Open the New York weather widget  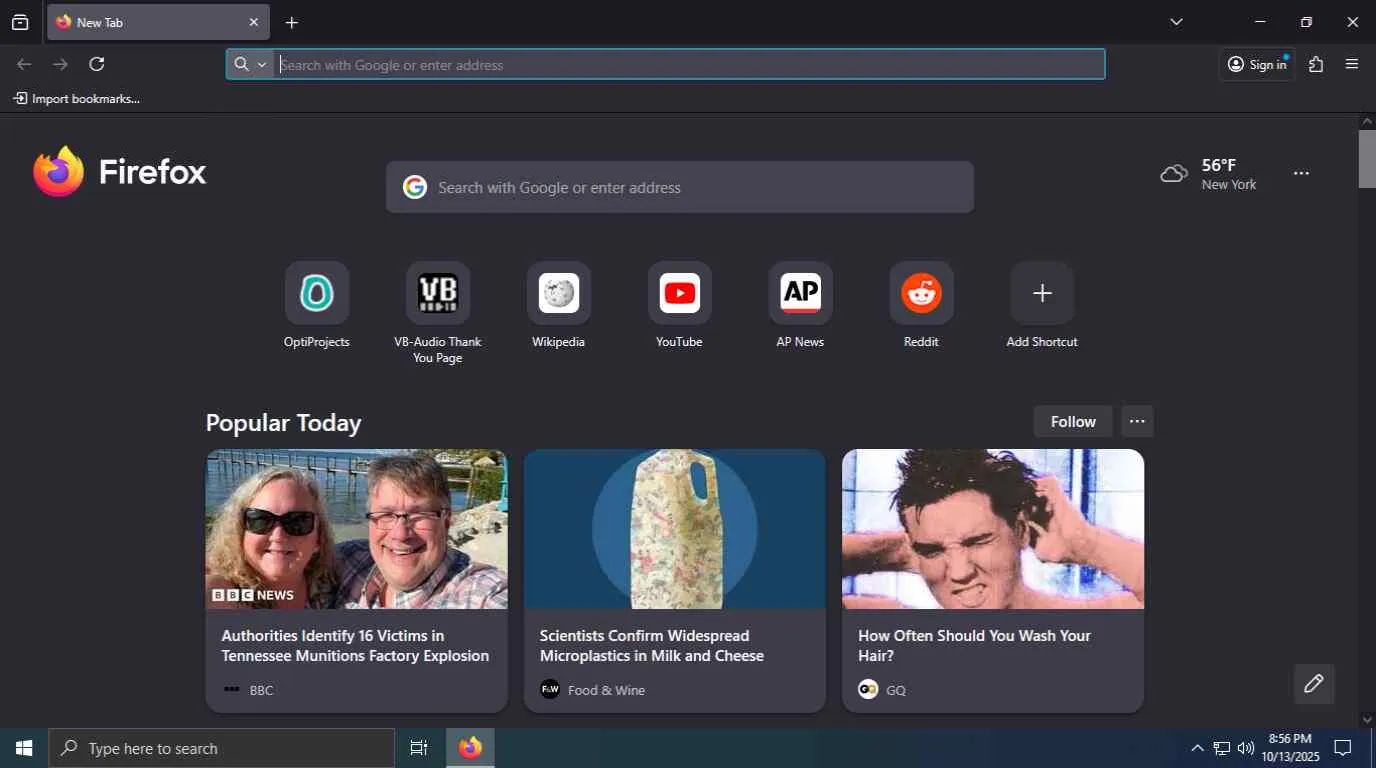(1208, 174)
